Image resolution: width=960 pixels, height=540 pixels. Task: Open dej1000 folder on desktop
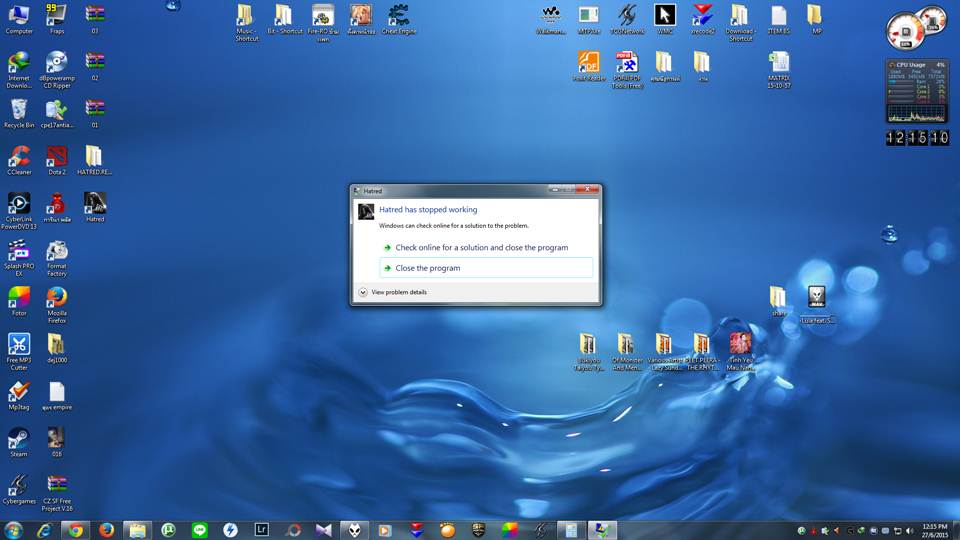click(57, 348)
